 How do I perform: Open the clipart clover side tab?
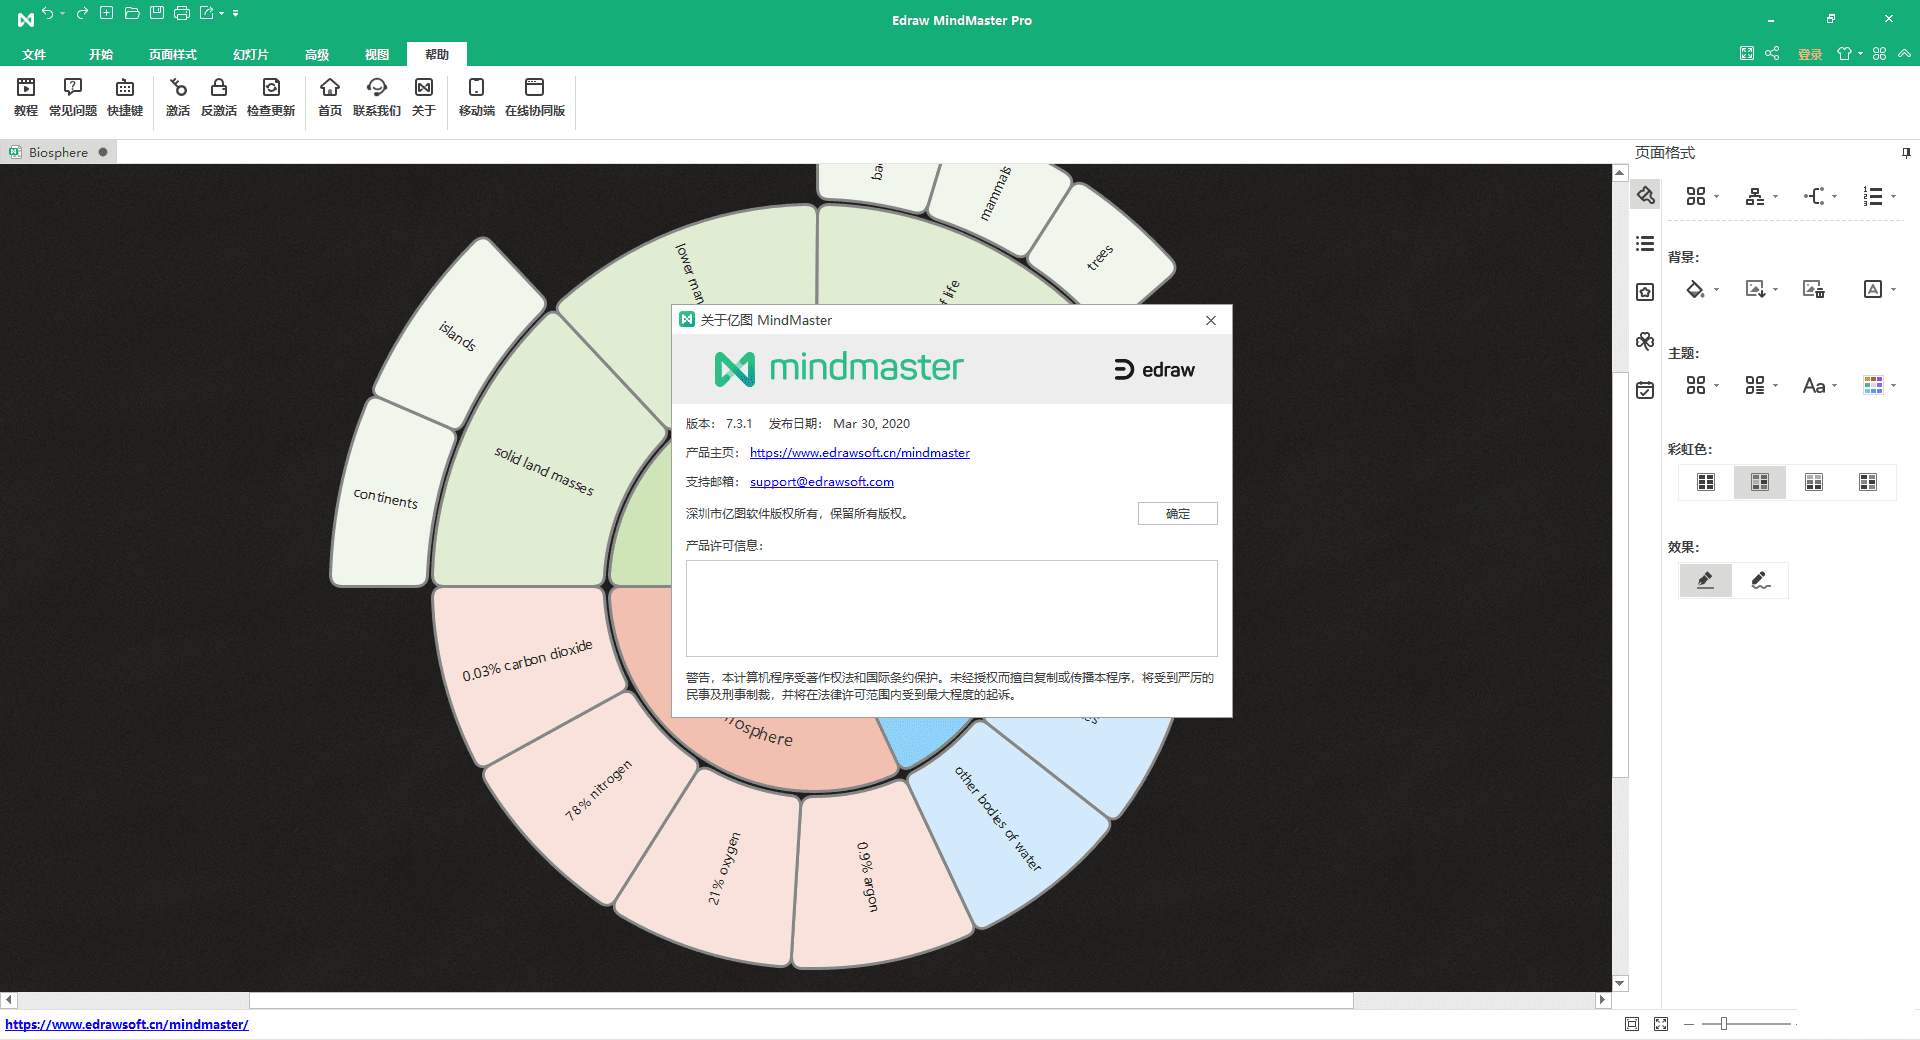(x=1645, y=341)
